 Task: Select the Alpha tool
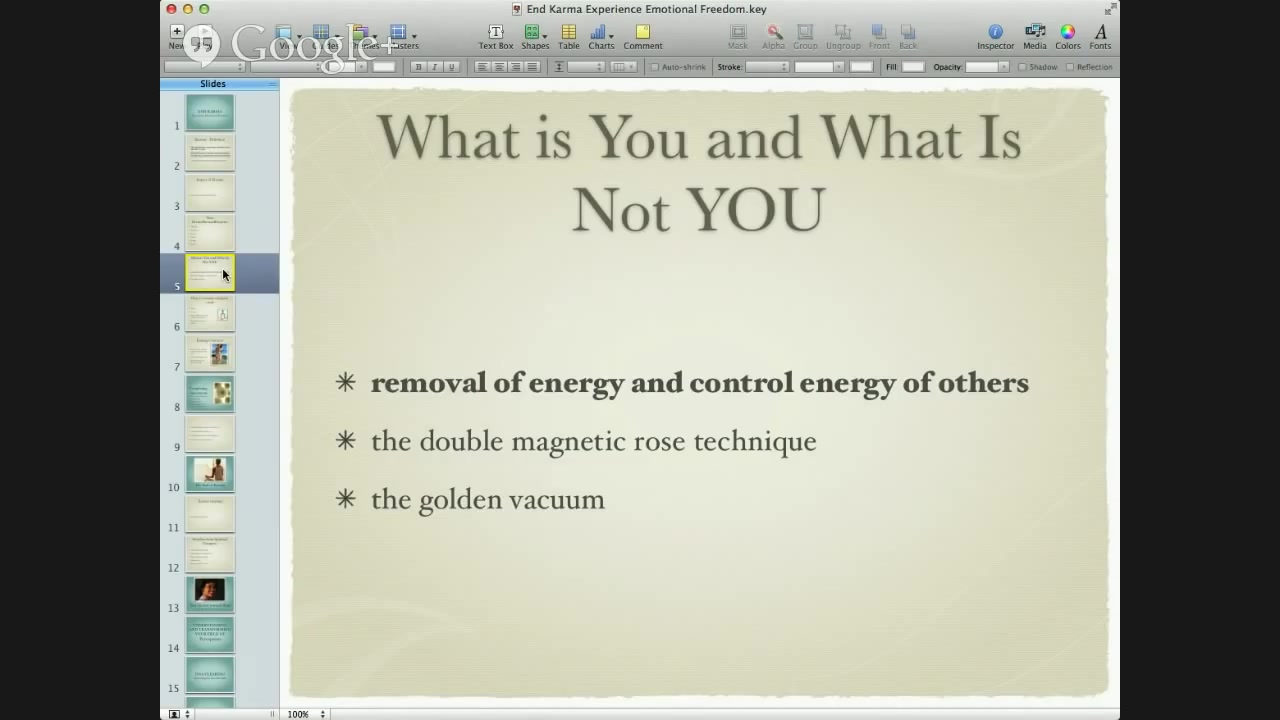tap(773, 37)
